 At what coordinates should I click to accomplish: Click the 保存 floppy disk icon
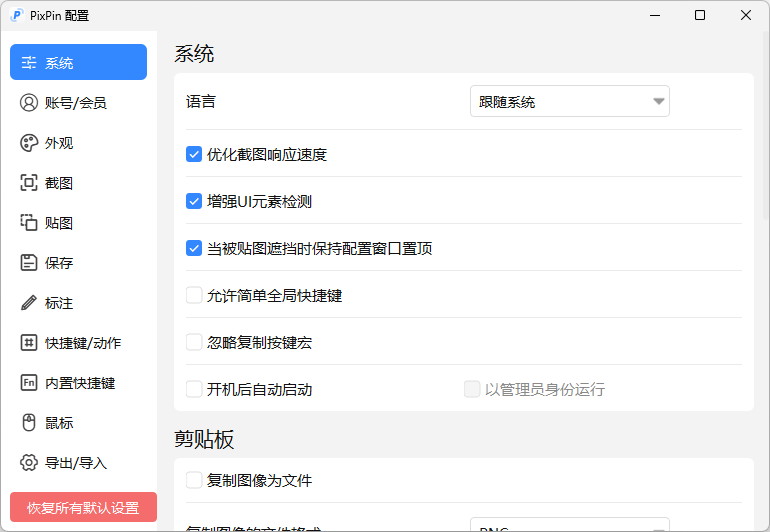click(29, 263)
